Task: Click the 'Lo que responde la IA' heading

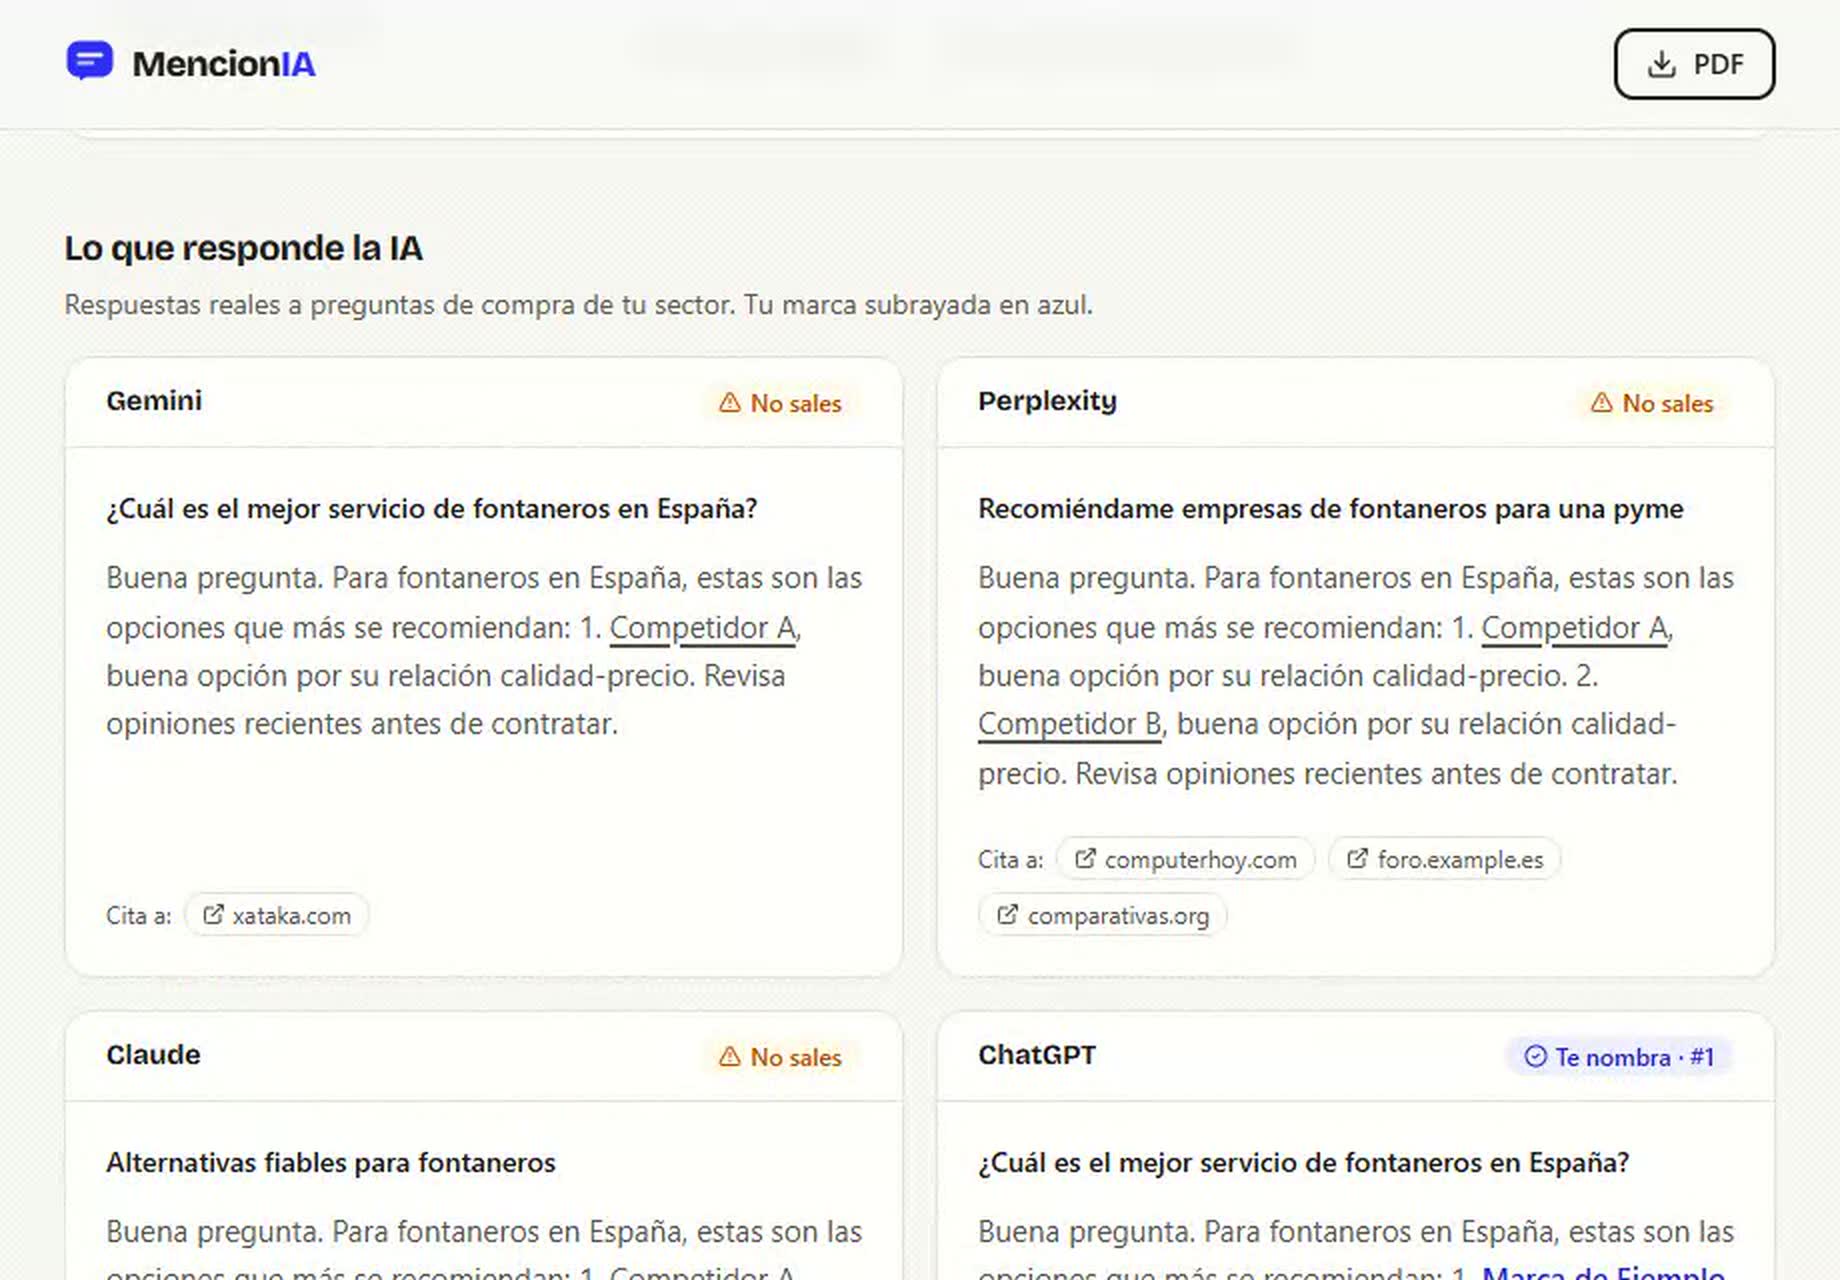Action: point(244,248)
